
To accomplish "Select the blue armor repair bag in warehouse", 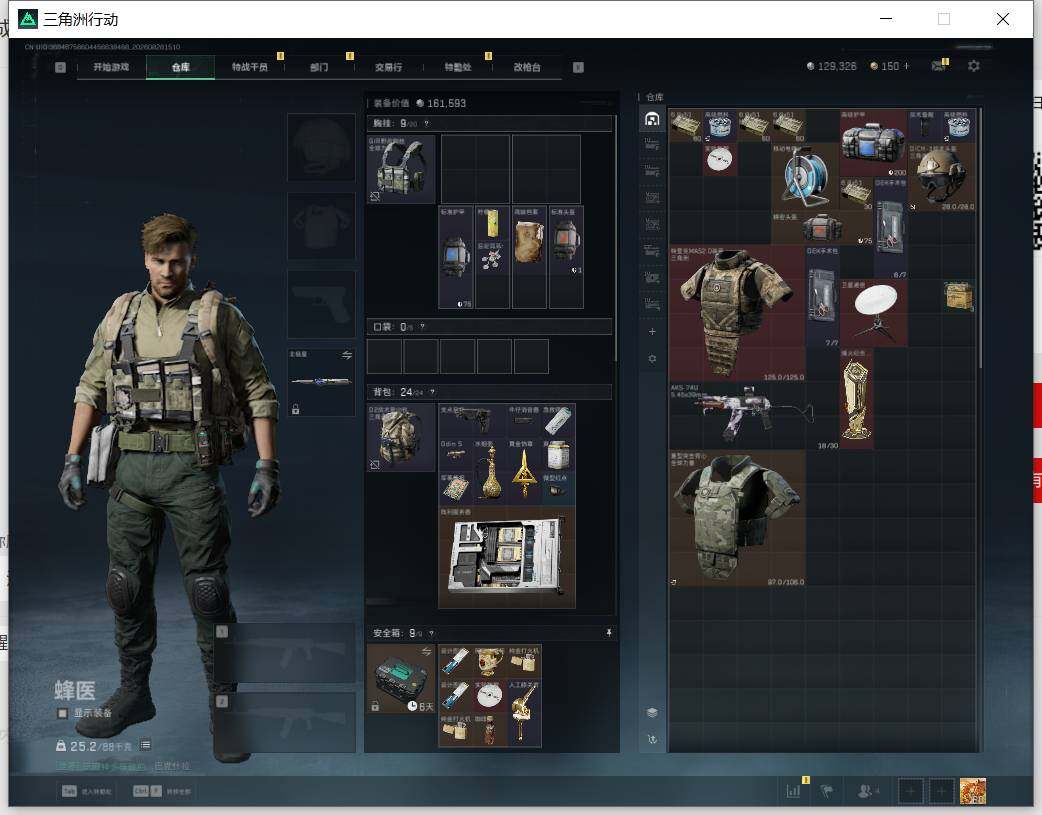I will 873,143.
